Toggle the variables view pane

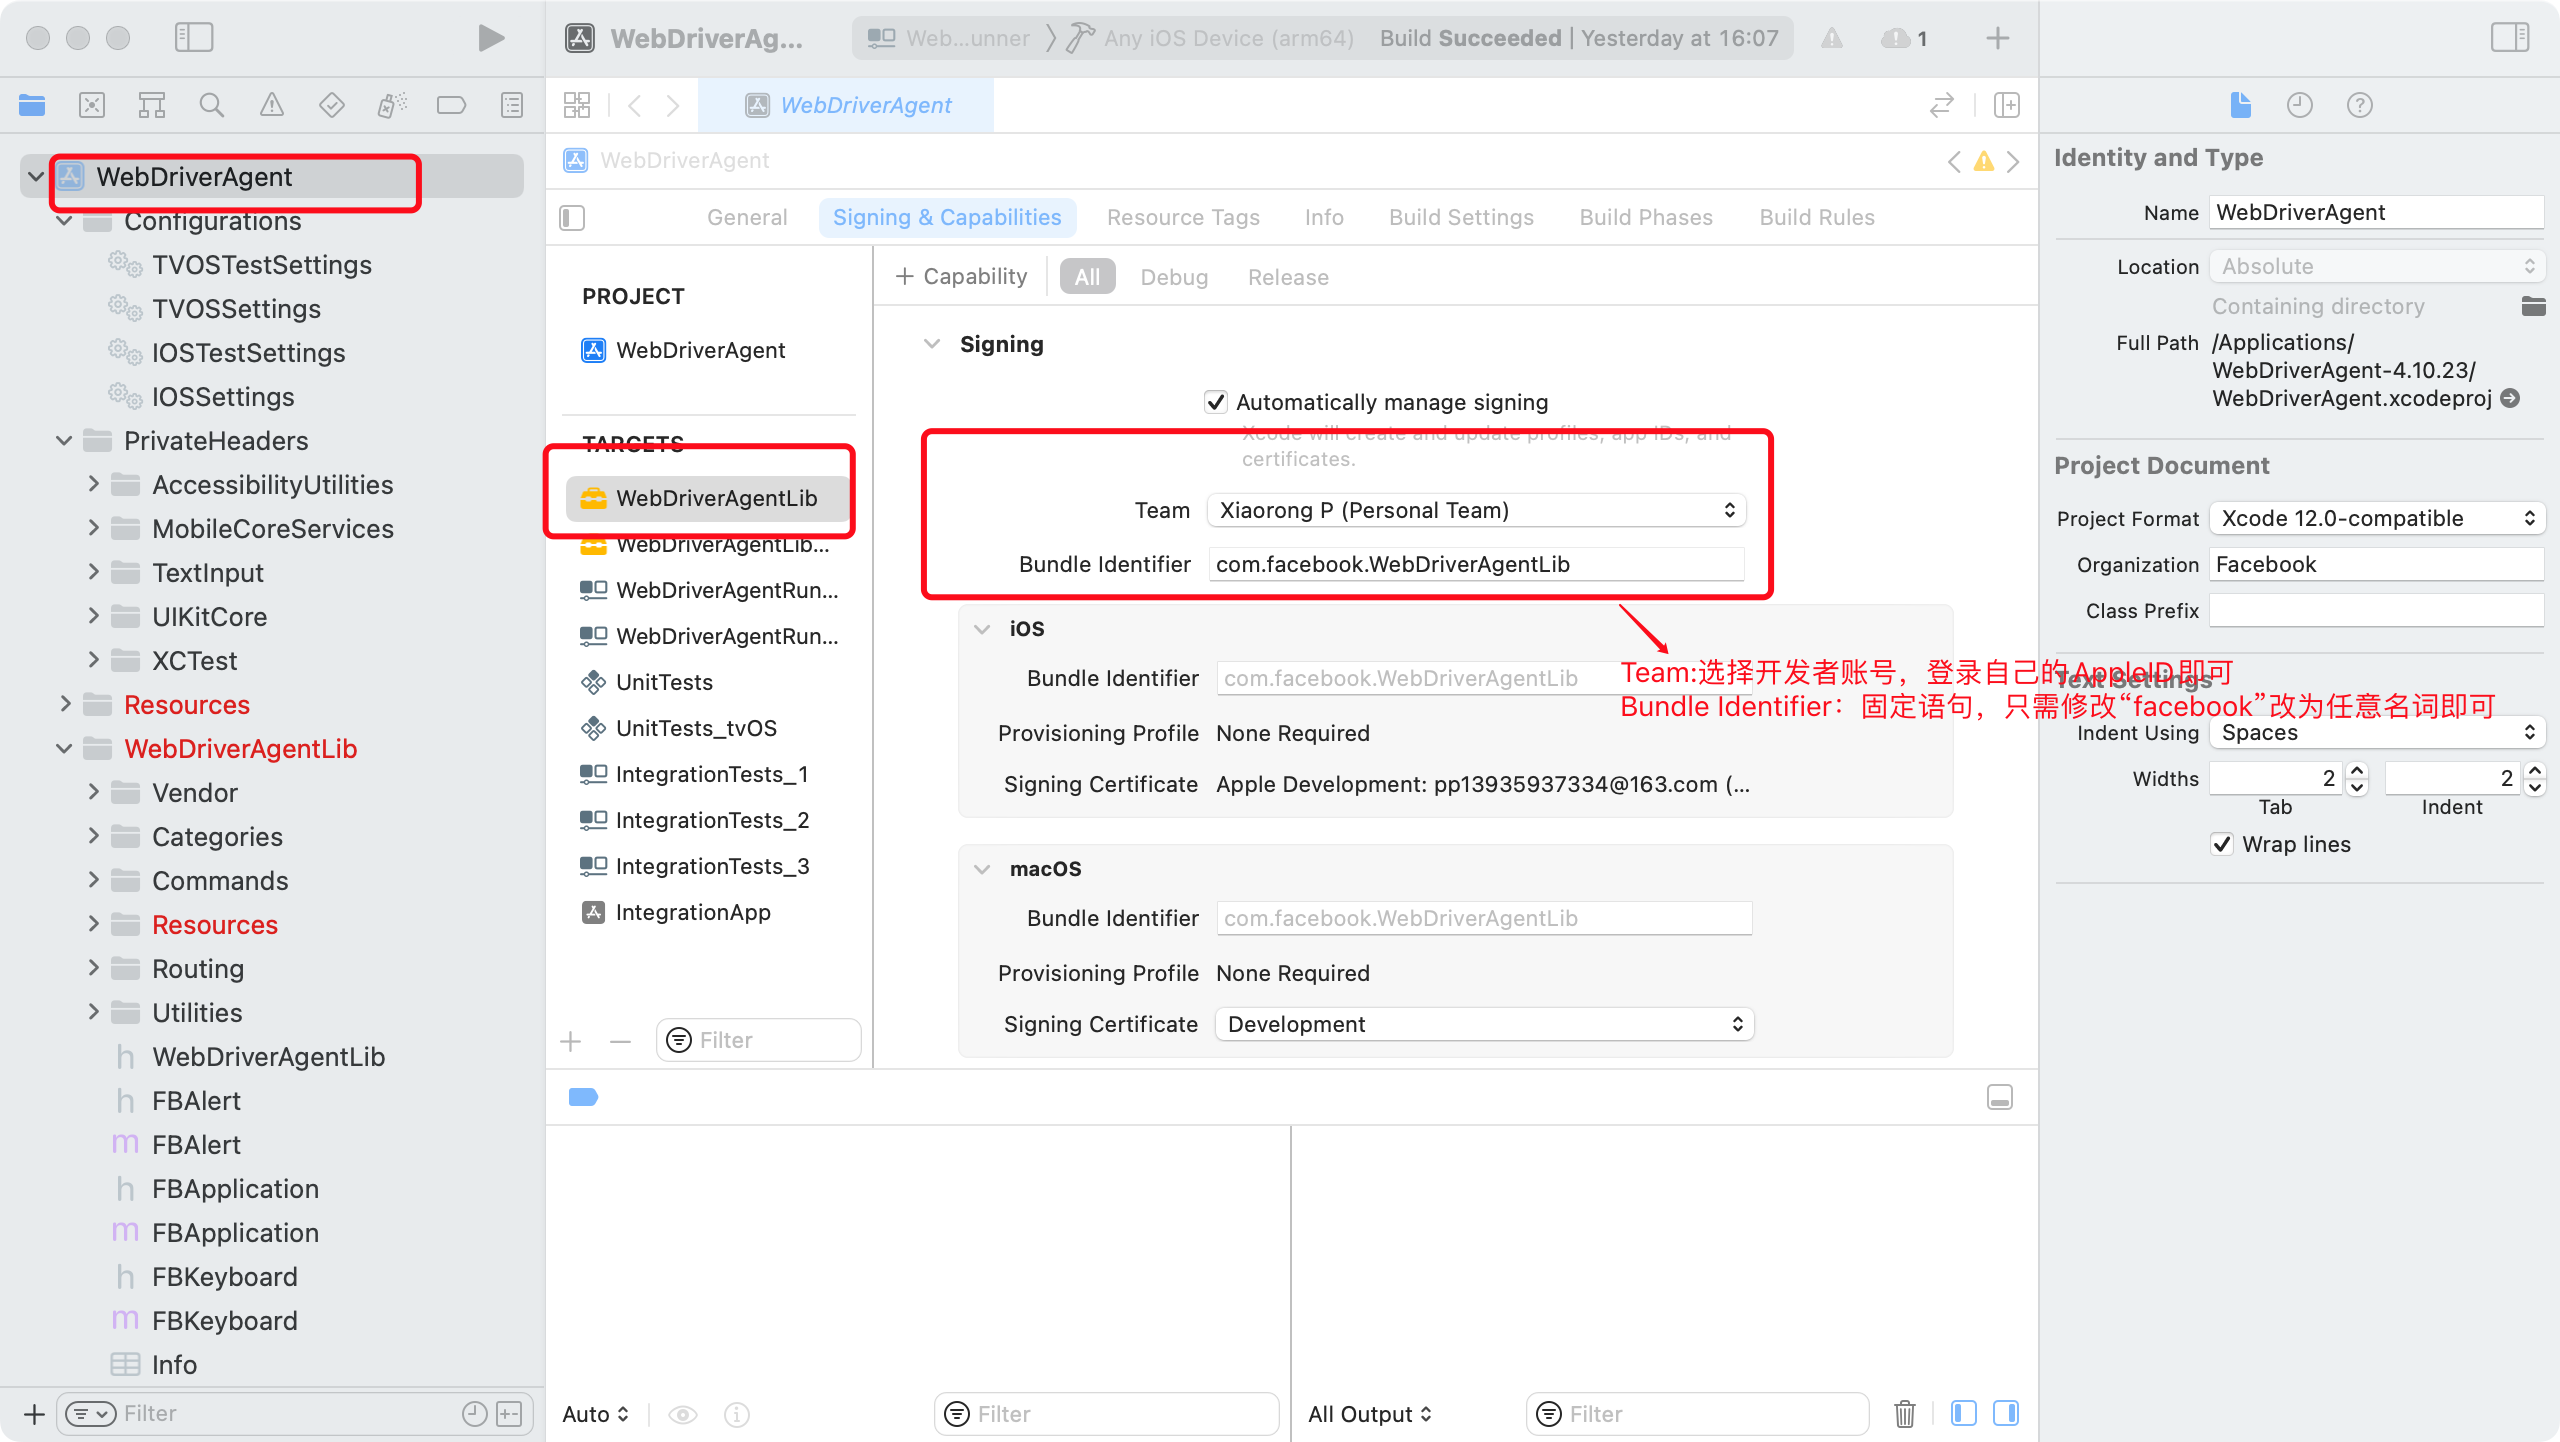coord(1964,1413)
